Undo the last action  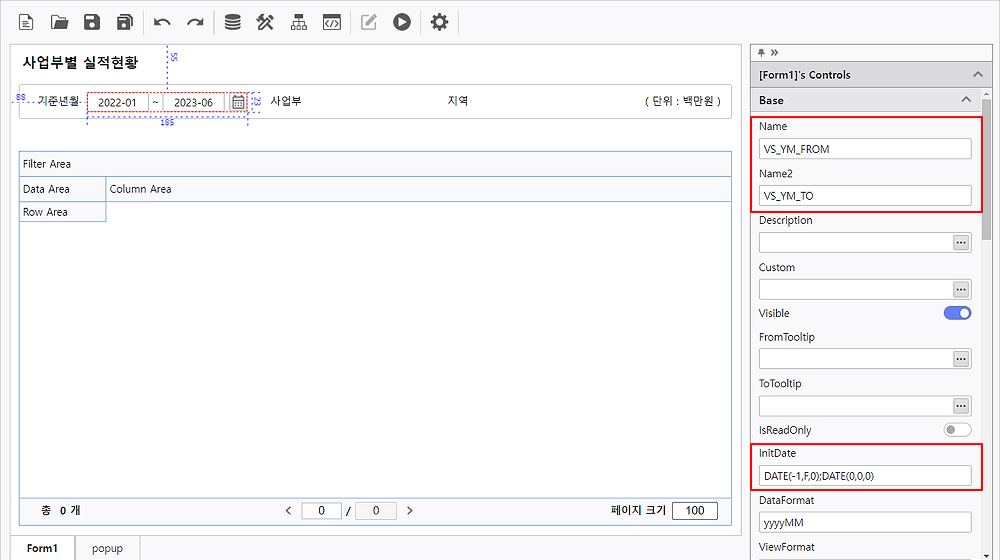tap(162, 22)
